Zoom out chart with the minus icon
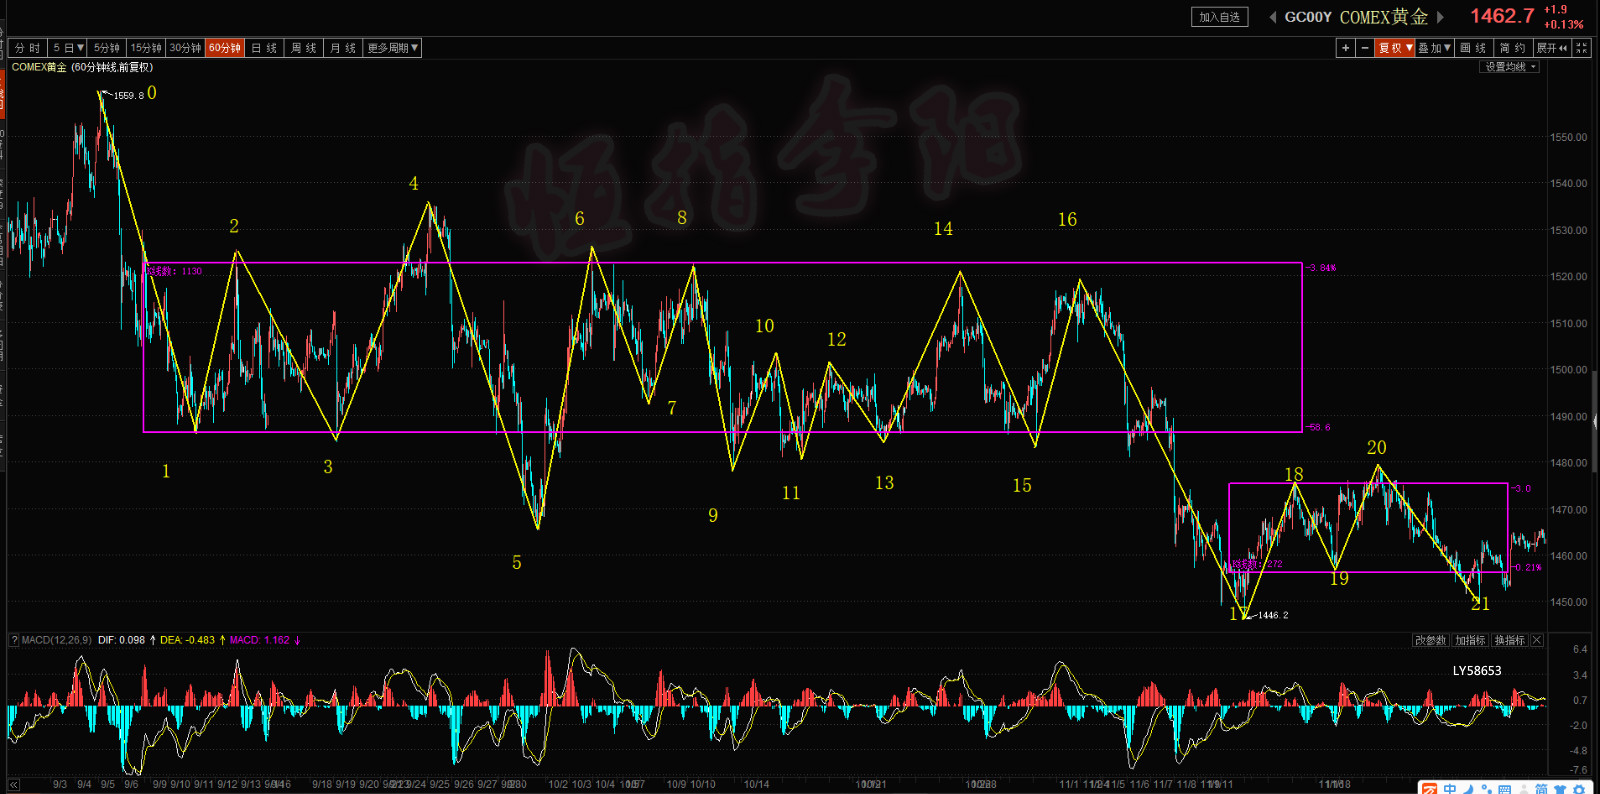Screen dimensions: 1600x794 [x=1365, y=48]
